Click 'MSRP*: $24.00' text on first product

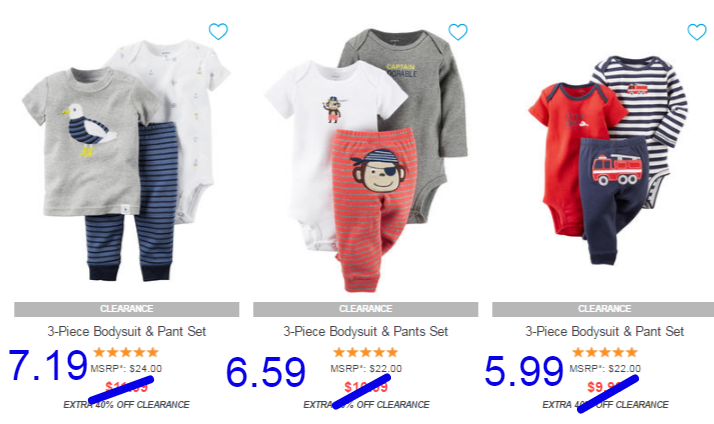click(x=126, y=368)
